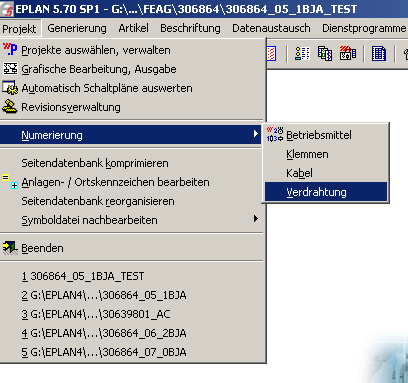Expand the Numerierung submenu arrow
The height and width of the screenshot is (383, 408).
point(256,134)
